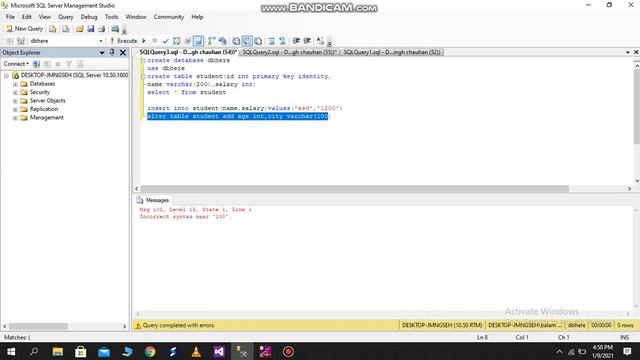
Task: Expand the Management folder
Action: 15,118
